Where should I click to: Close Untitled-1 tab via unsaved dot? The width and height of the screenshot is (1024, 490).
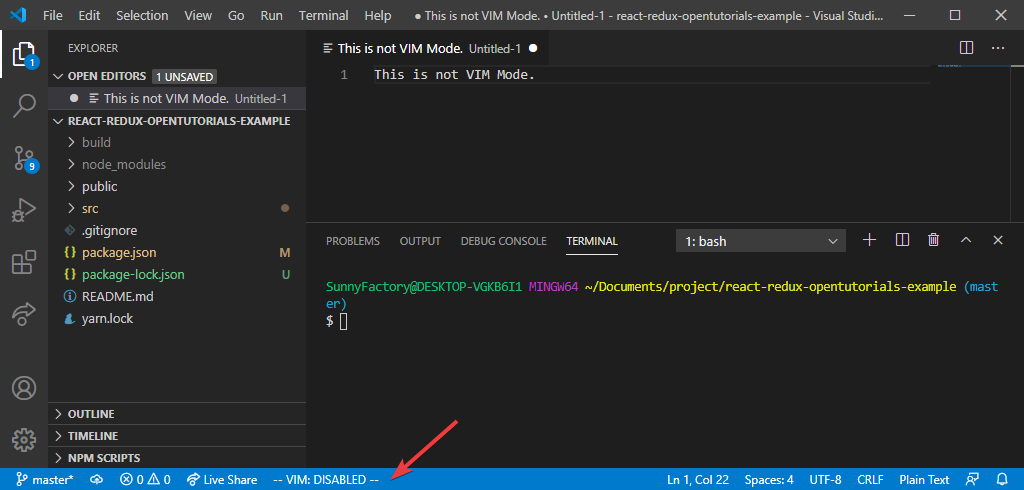point(533,48)
